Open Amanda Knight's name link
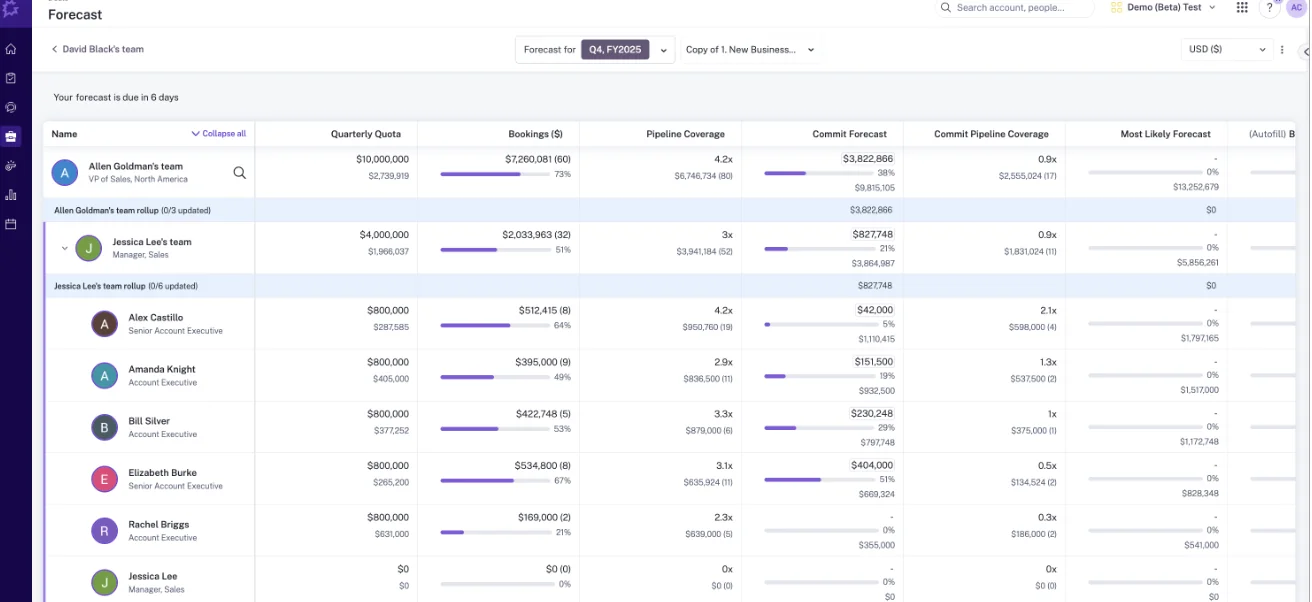The image size is (1312, 602). pos(162,370)
